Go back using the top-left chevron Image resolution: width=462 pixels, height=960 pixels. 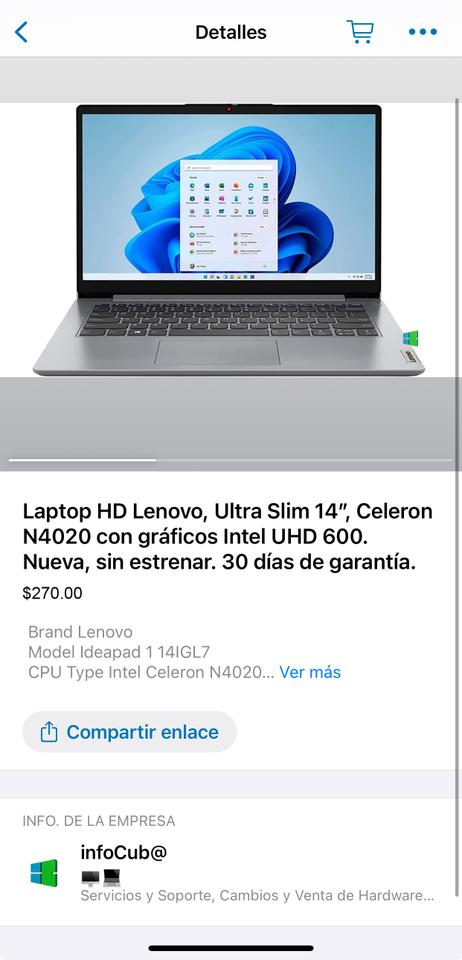[21, 32]
